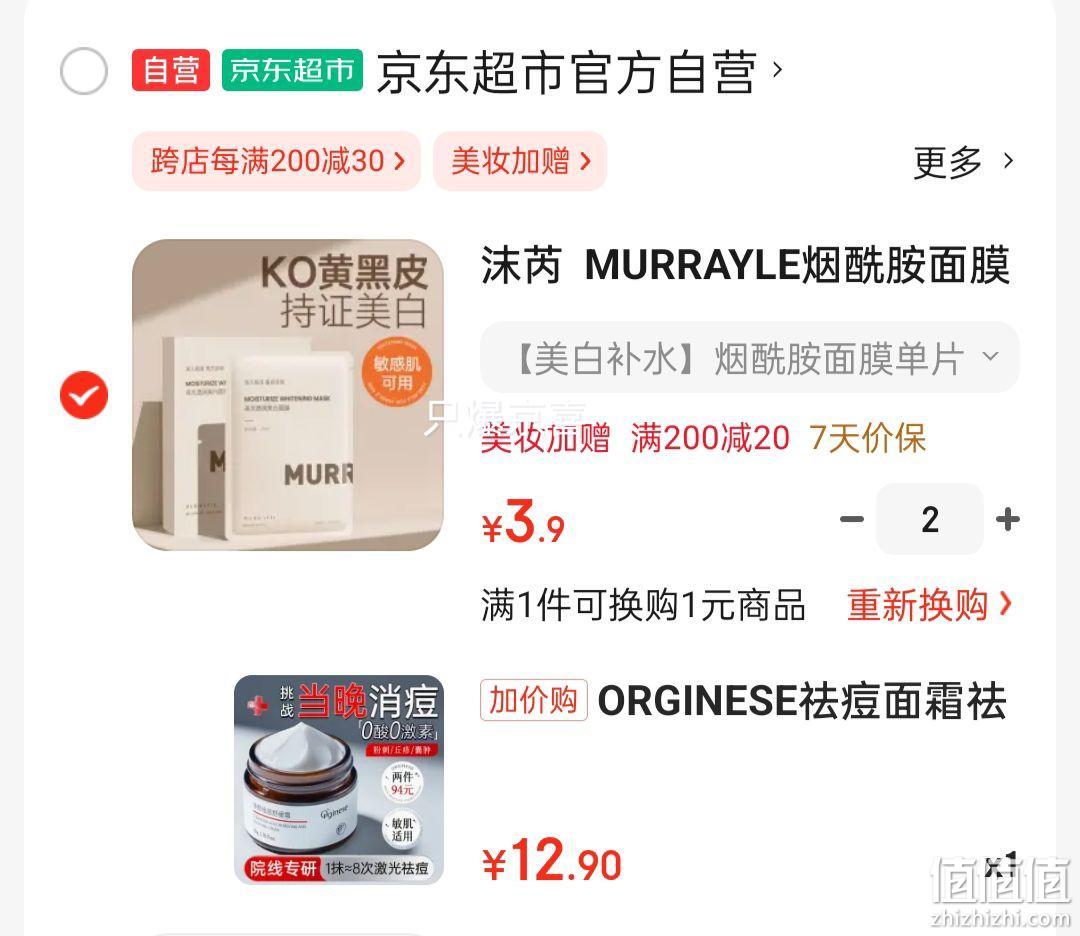Viewport: 1080px width, 936px height.
Task: Click the chevron next to the store name
Action: [778, 70]
